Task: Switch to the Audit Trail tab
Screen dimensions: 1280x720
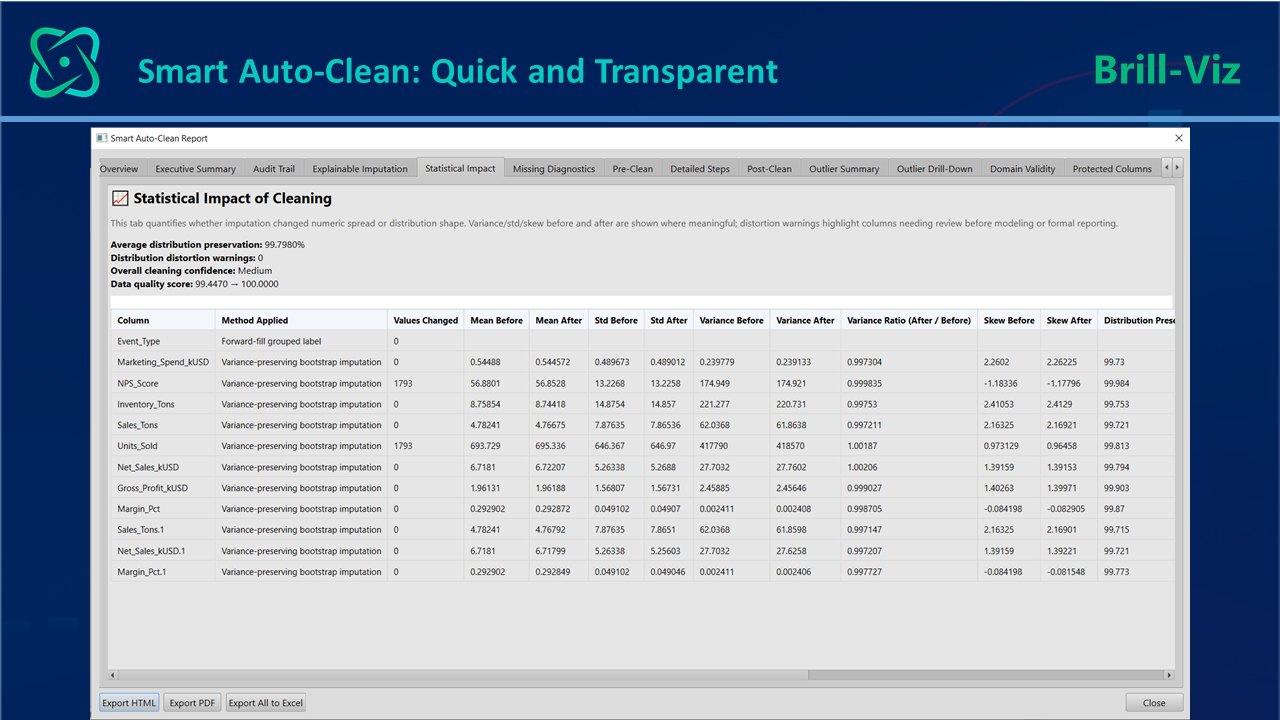Action: point(274,169)
